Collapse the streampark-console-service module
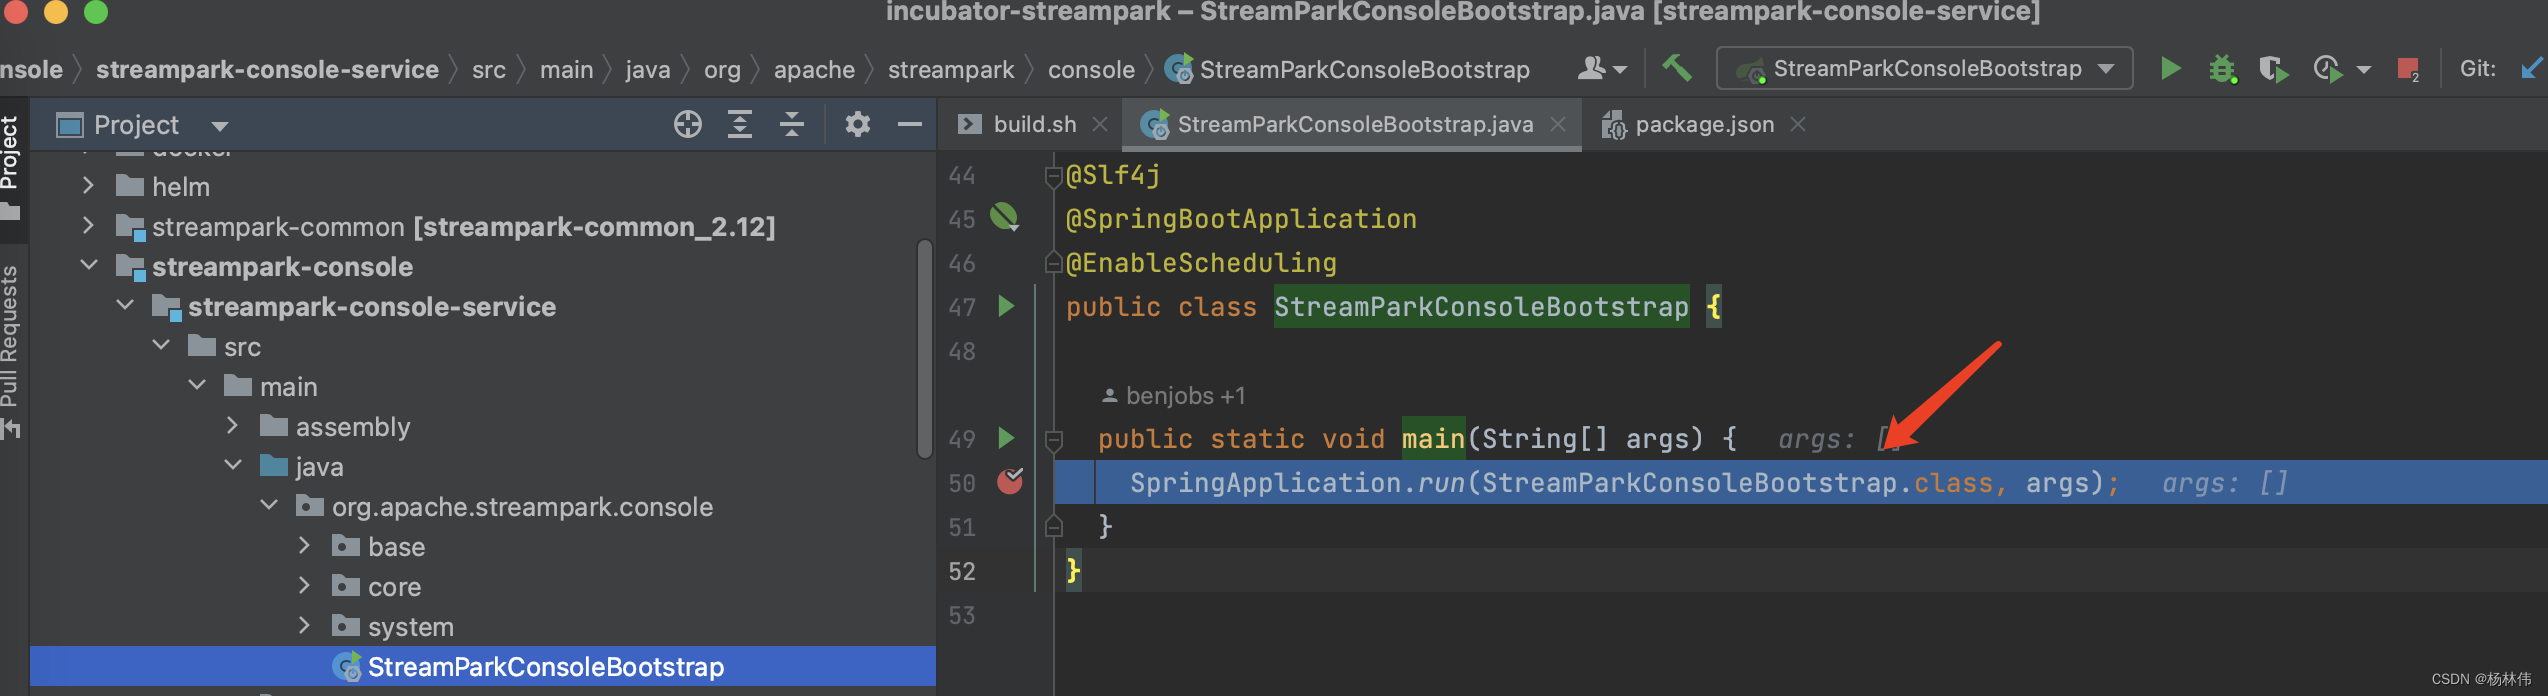Image resolution: width=2548 pixels, height=696 pixels. (125, 306)
